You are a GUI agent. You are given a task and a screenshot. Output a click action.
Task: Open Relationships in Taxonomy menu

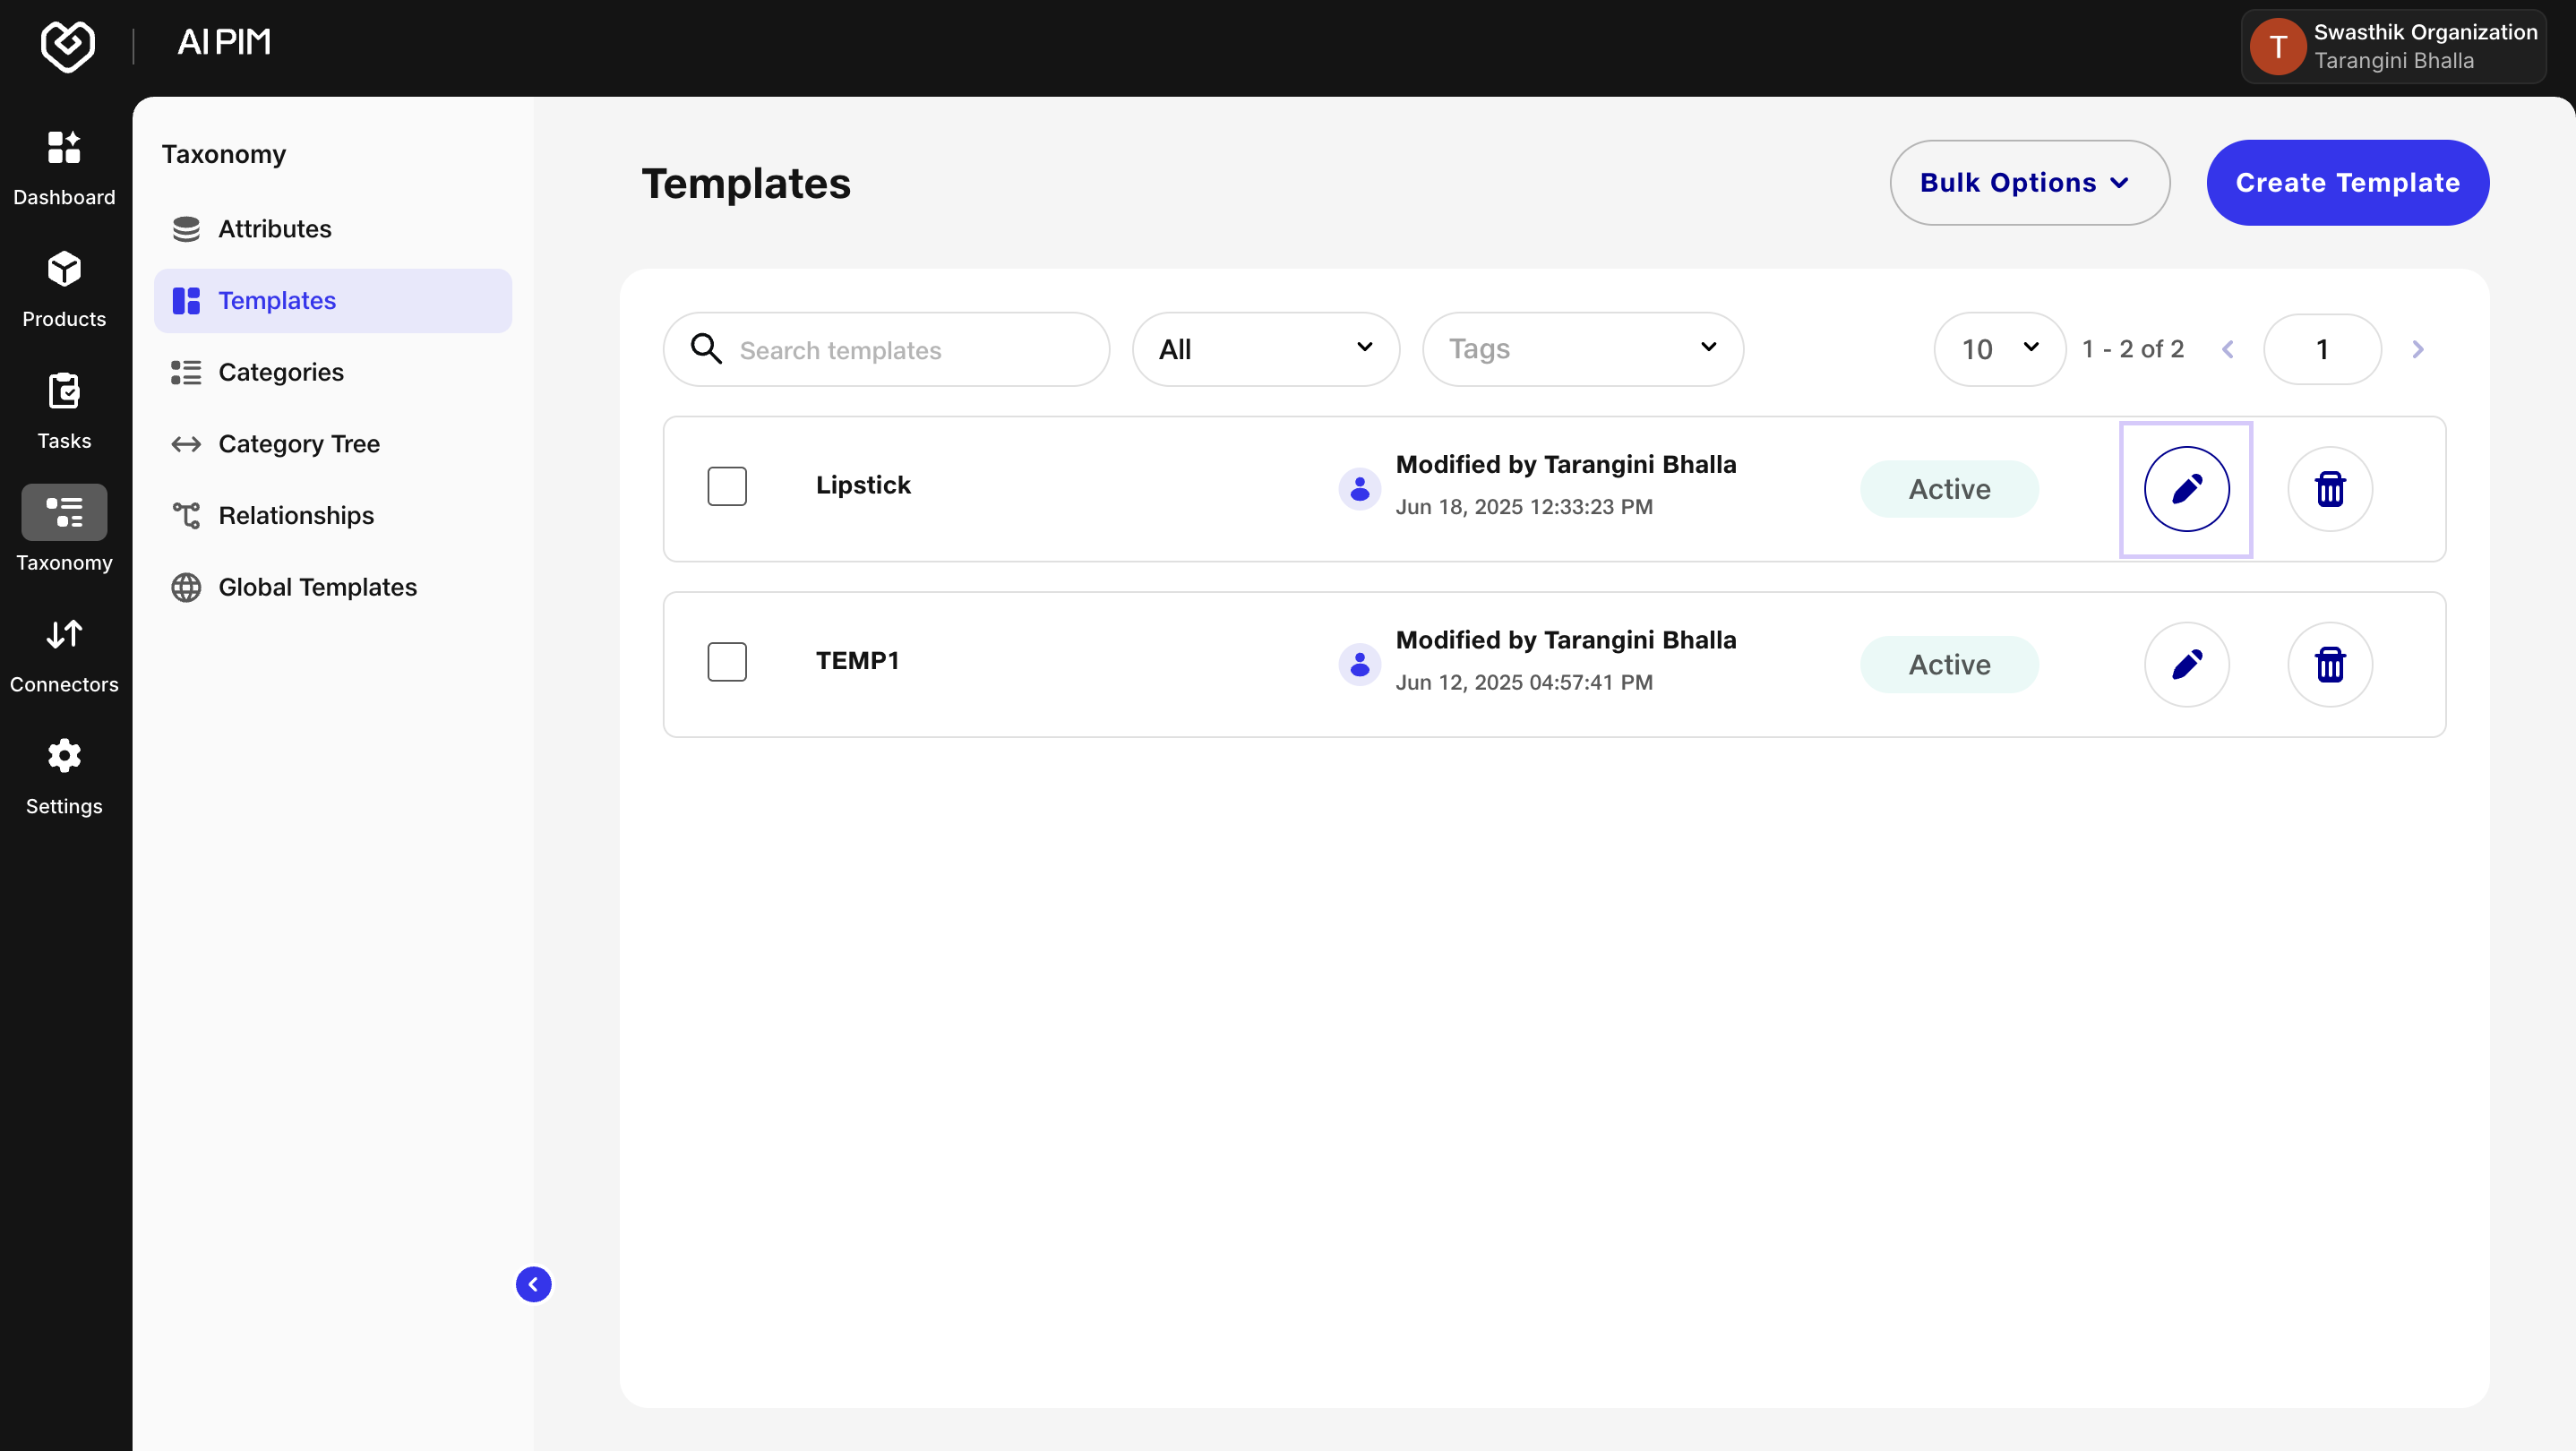pos(333,516)
